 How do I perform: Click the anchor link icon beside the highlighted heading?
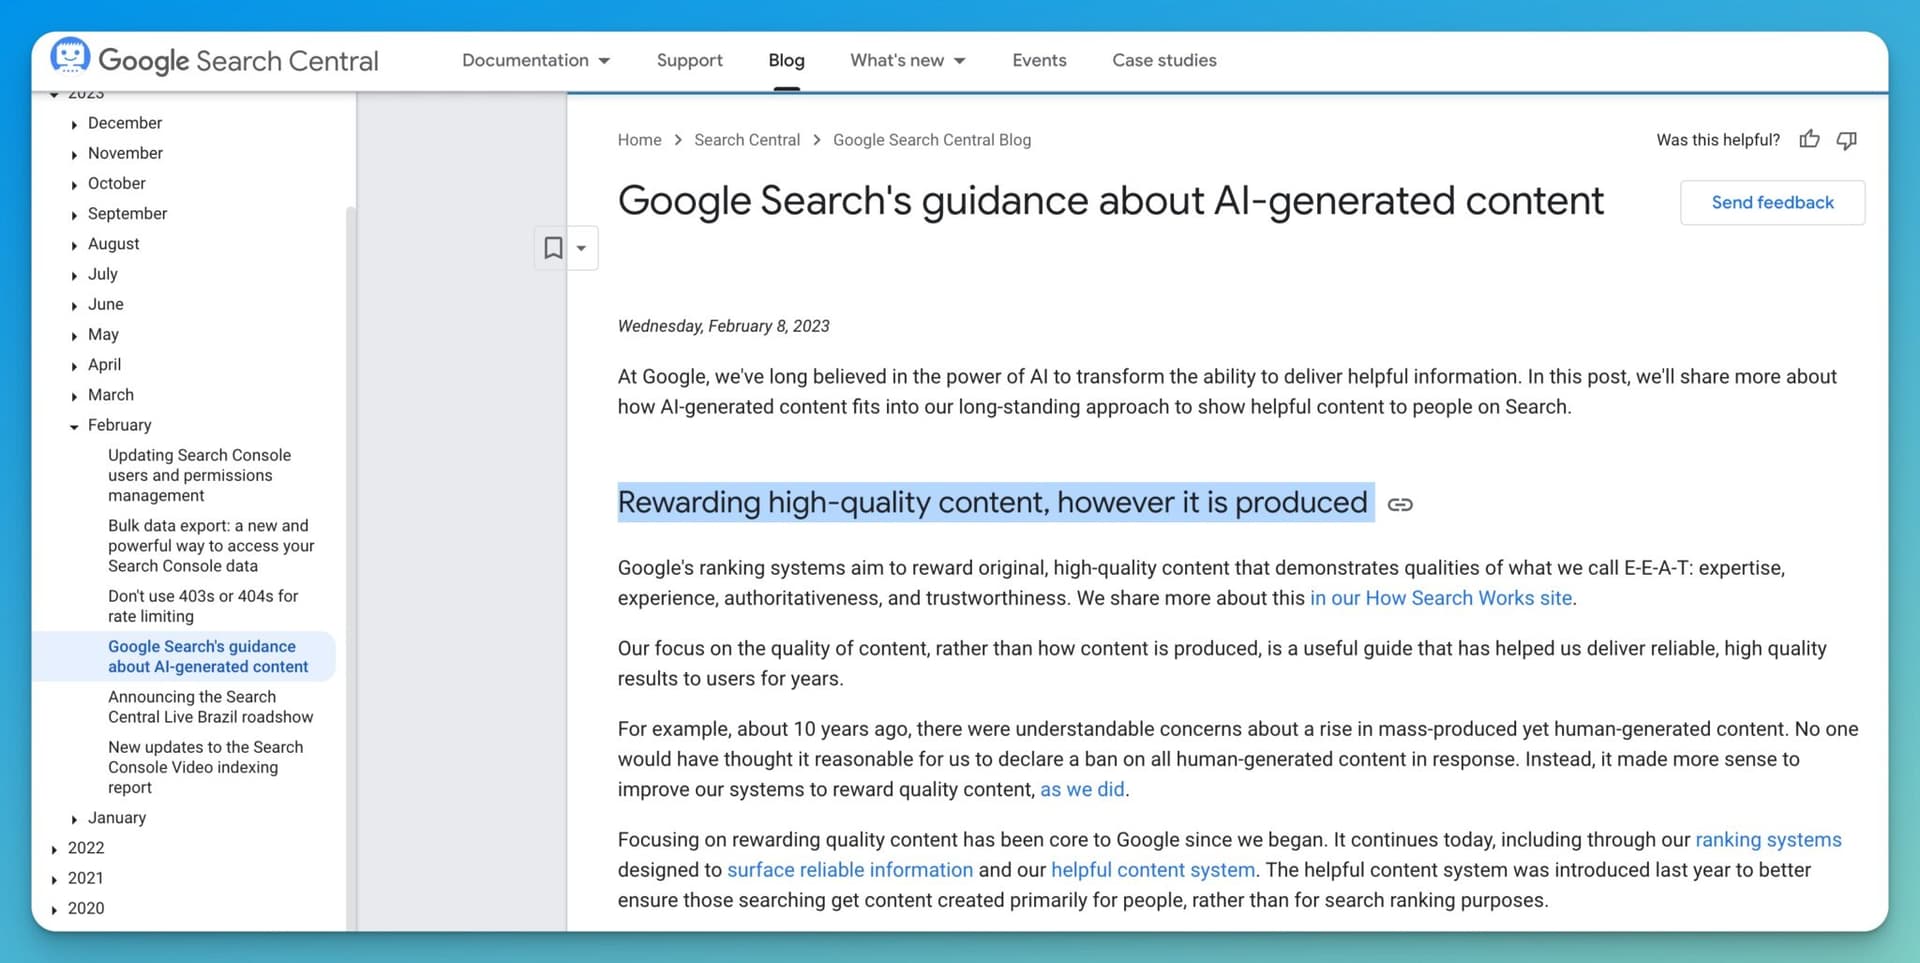(1400, 504)
